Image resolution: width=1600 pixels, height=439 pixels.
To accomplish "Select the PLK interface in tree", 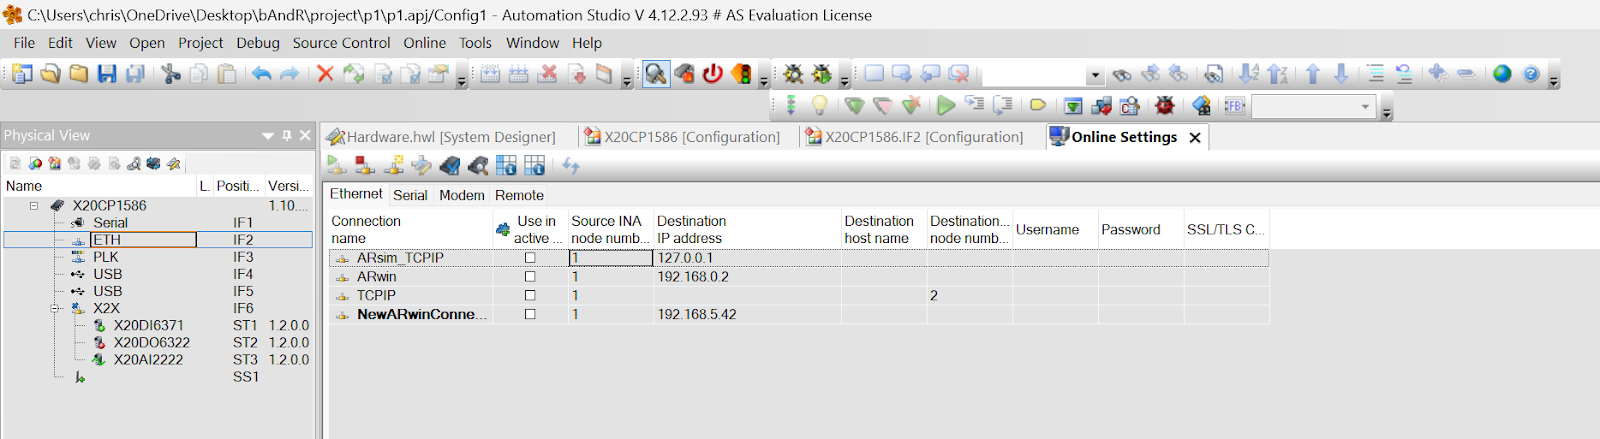I will tap(106, 257).
